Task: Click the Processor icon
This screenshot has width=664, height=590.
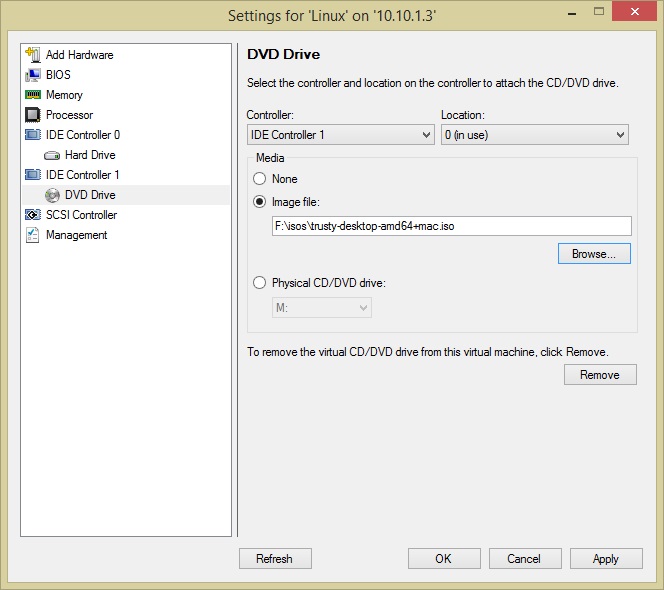Action: coord(33,115)
